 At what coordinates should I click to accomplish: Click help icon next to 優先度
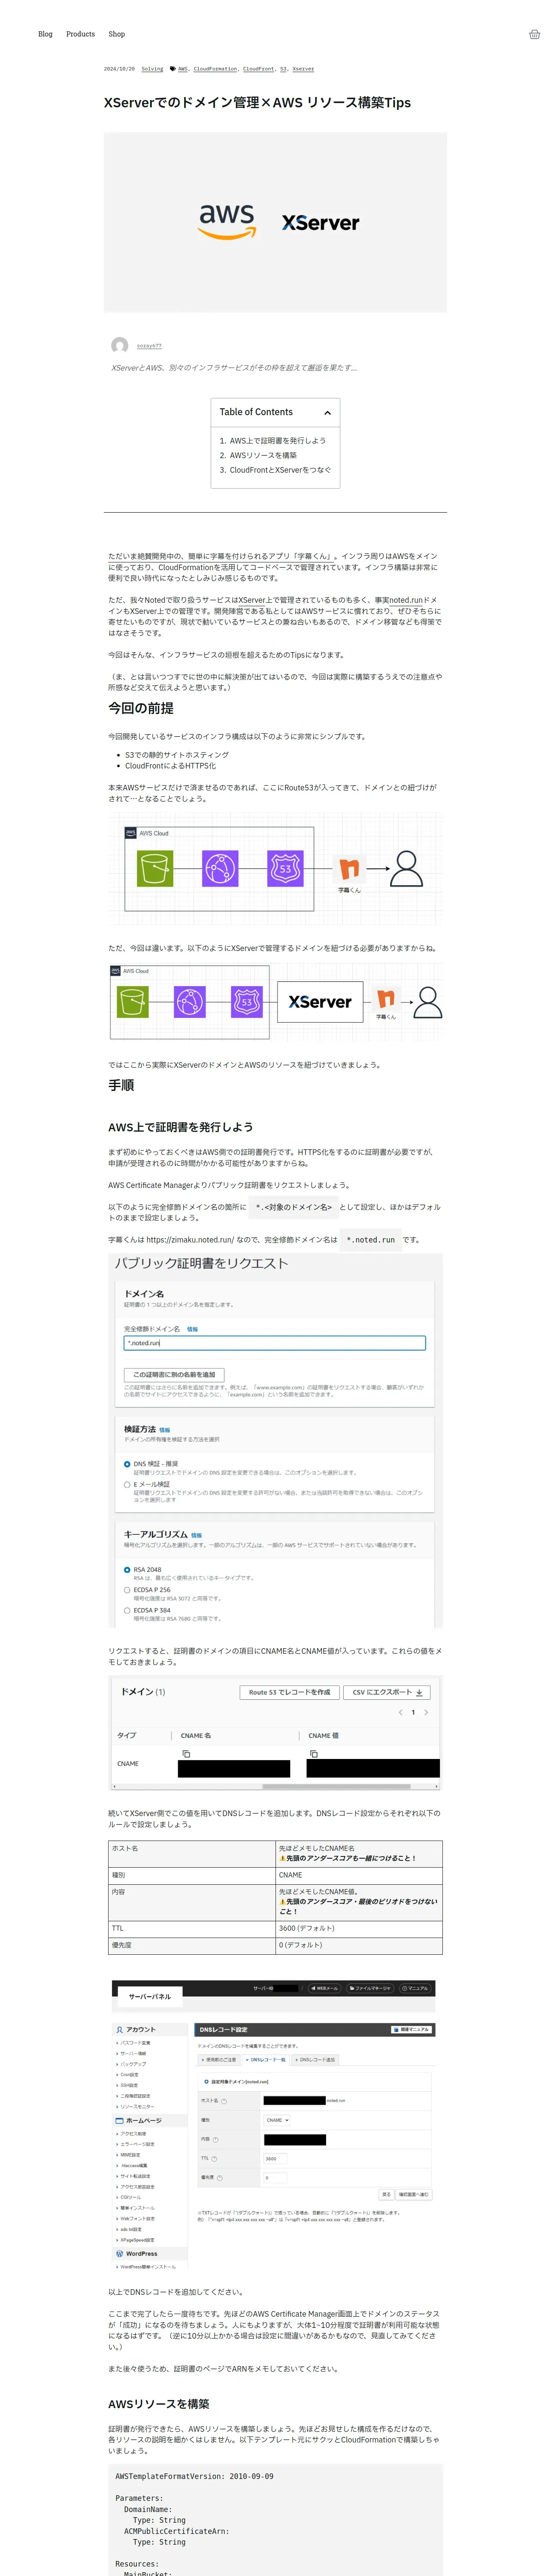point(220,2178)
